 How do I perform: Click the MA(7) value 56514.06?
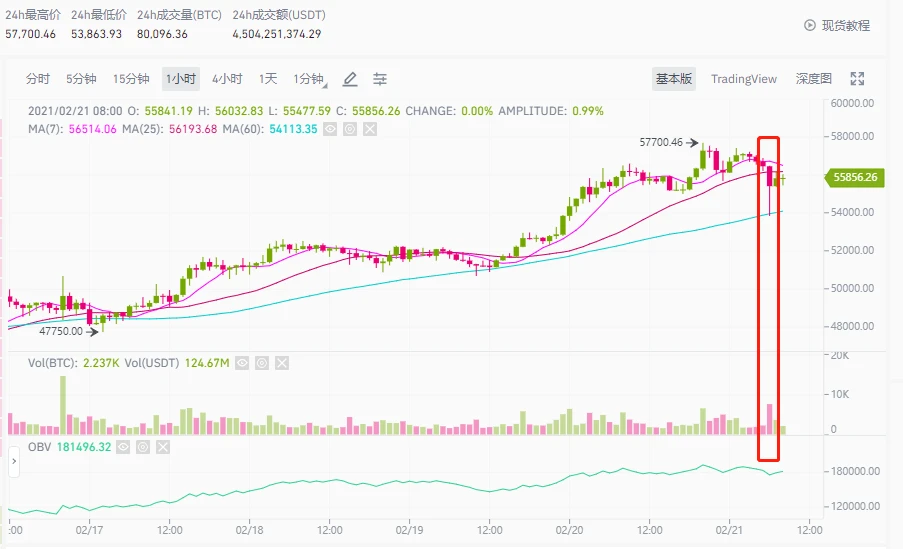point(92,129)
